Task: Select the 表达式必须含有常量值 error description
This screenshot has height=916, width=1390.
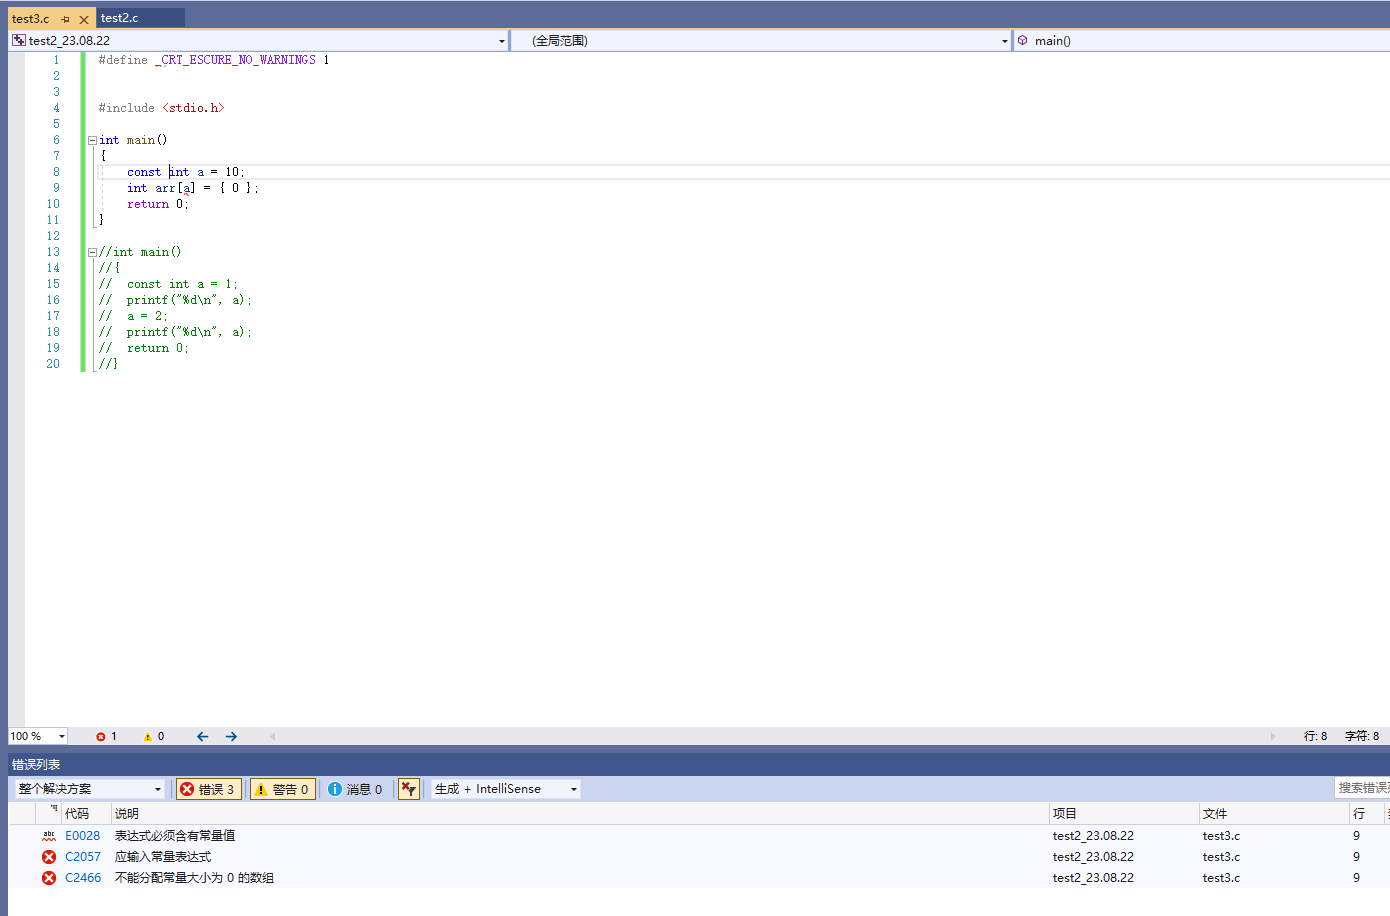Action: [175, 836]
